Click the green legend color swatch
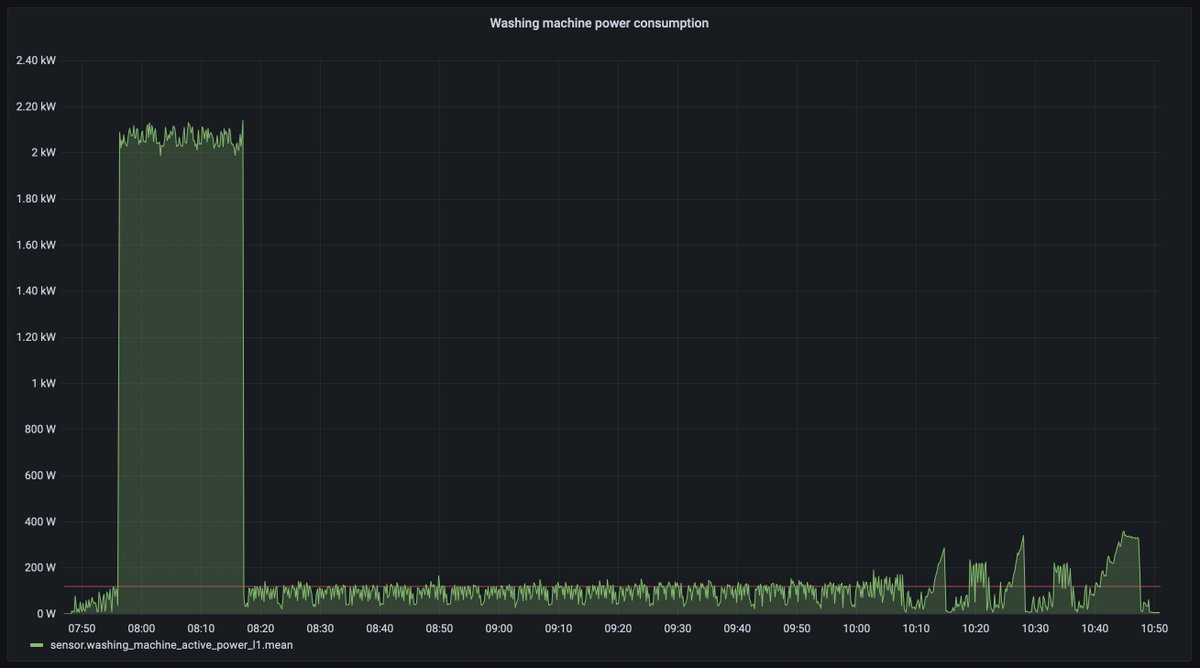Viewport: 1200px width, 668px height. [37, 645]
